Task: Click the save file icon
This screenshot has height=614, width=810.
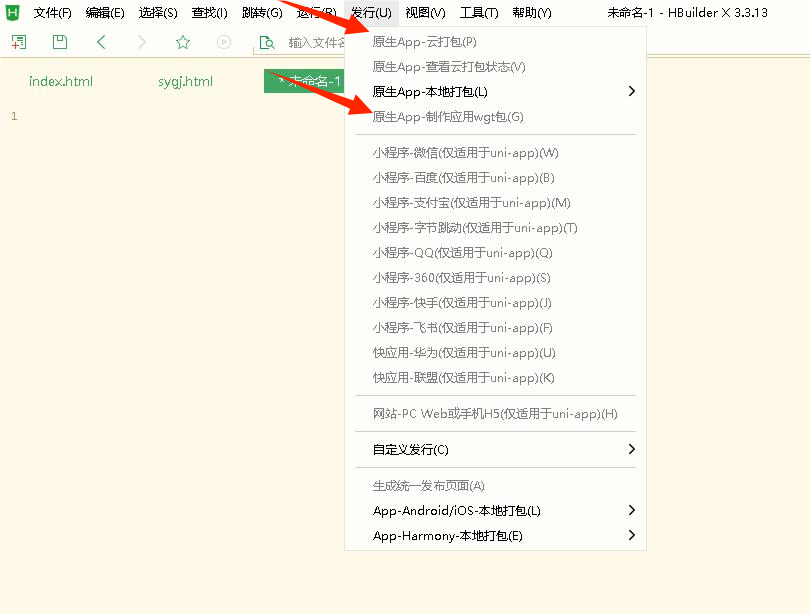Action: coord(60,42)
